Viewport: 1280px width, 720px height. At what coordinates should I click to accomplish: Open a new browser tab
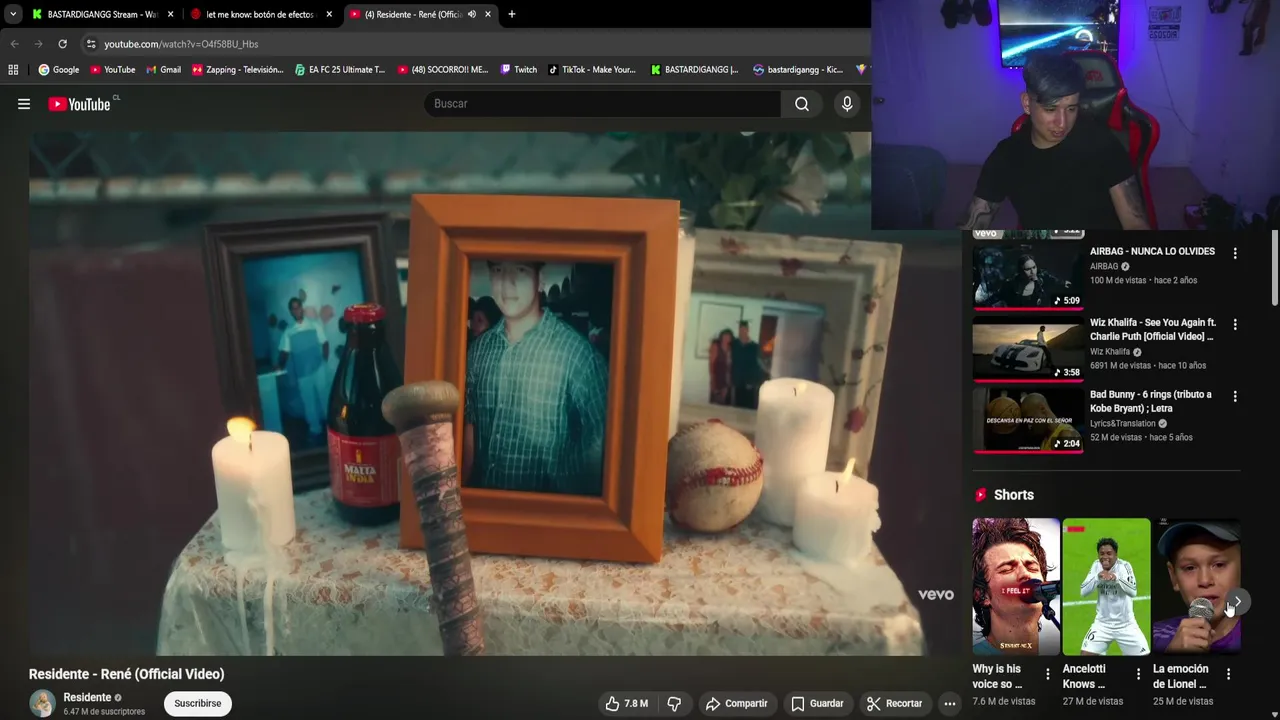click(512, 14)
